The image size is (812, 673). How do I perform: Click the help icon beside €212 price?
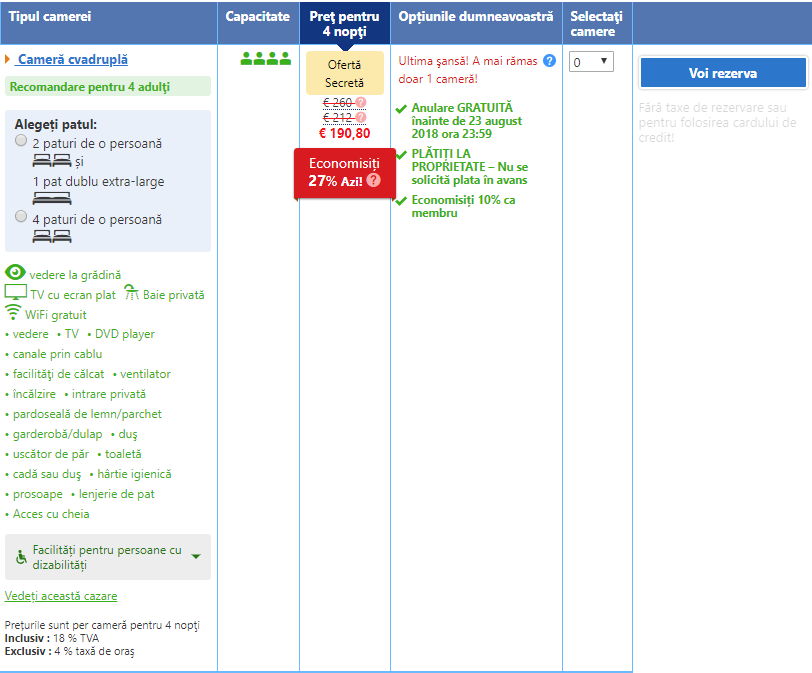tap(361, 117)
